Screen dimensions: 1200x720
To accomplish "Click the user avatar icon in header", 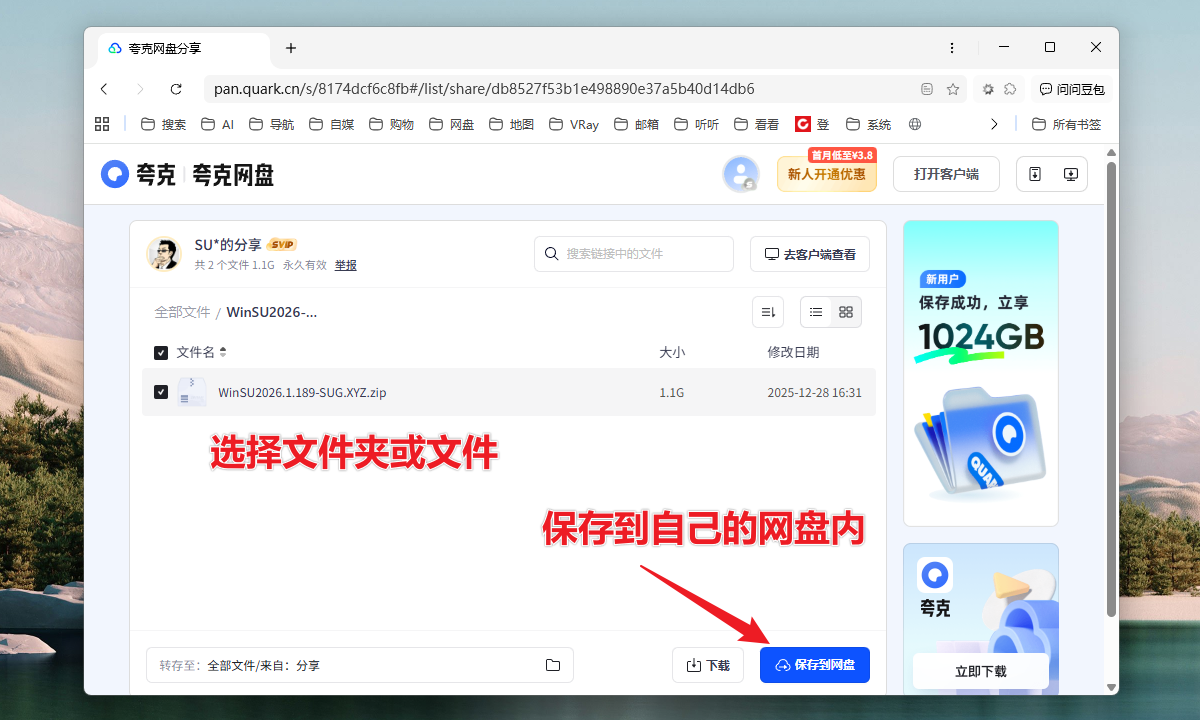I will click(x=741, y=174).
